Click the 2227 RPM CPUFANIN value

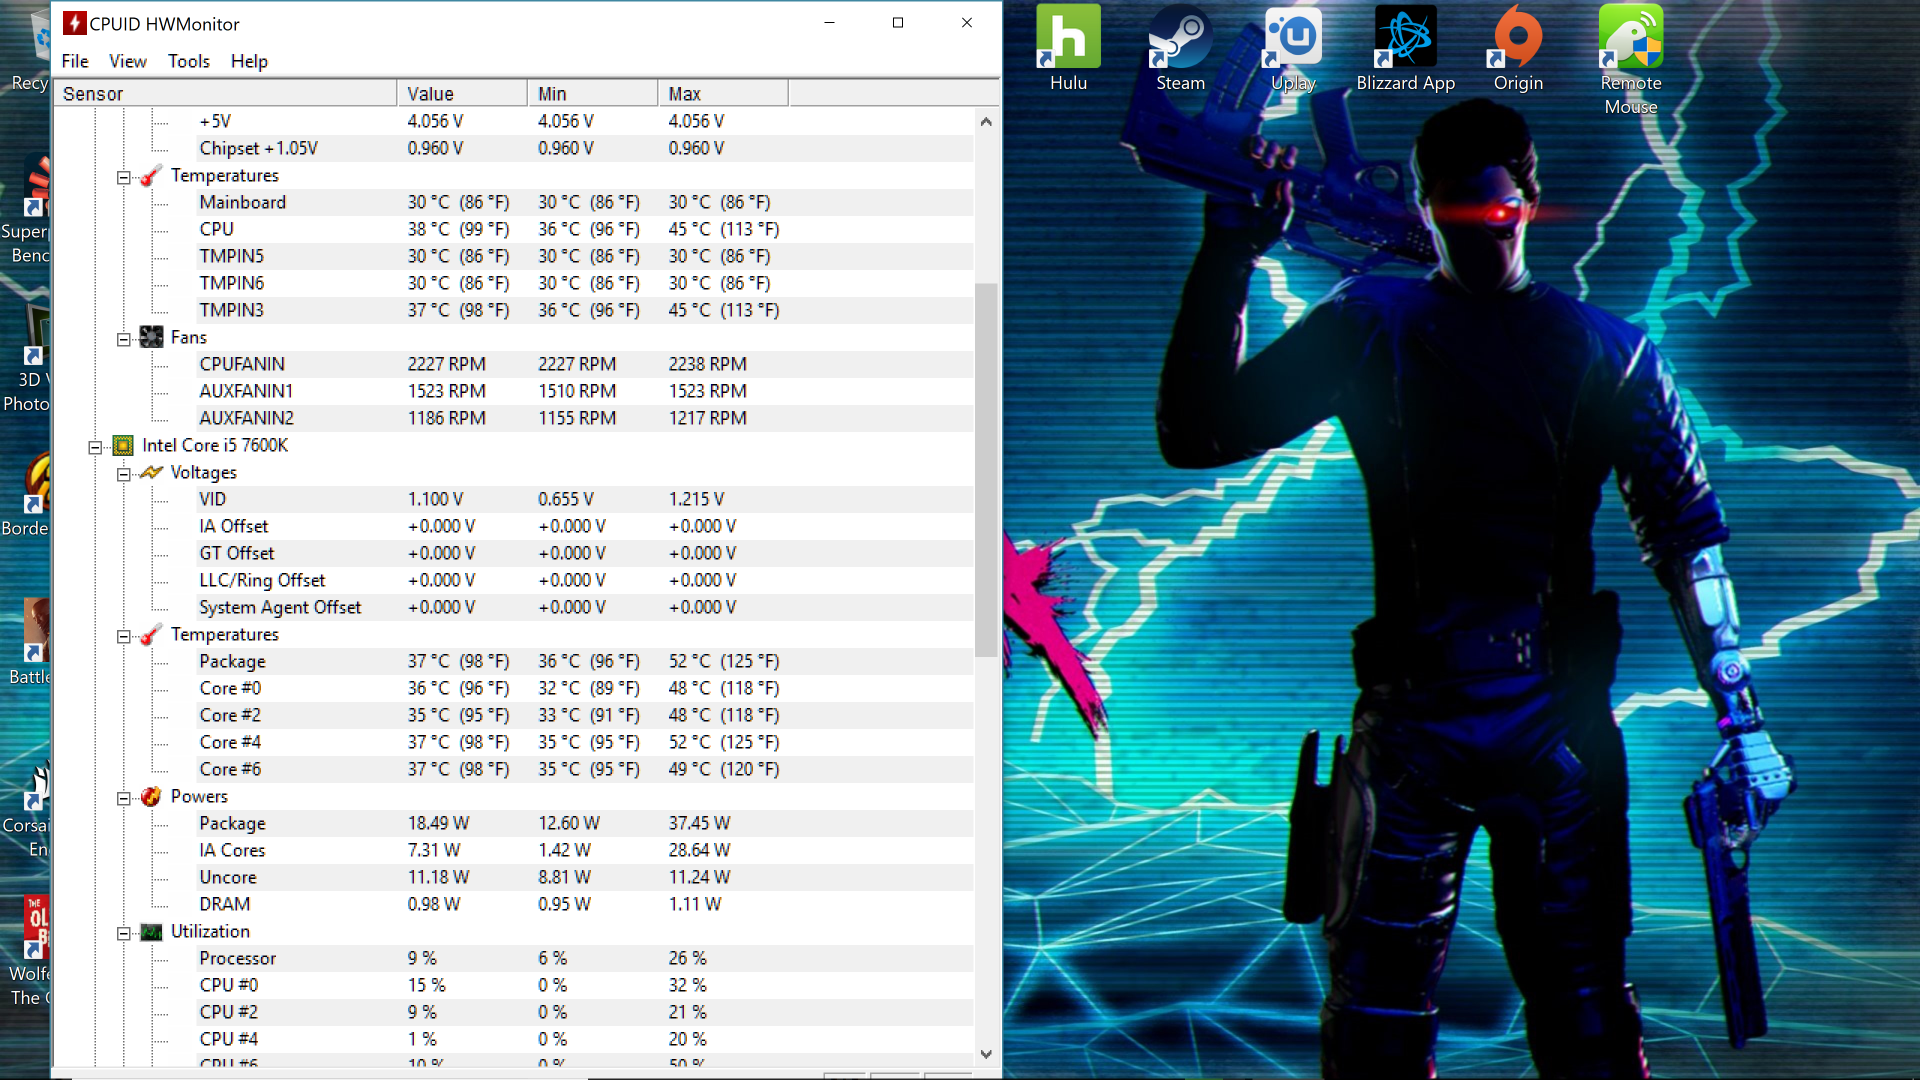coord(446,364)
